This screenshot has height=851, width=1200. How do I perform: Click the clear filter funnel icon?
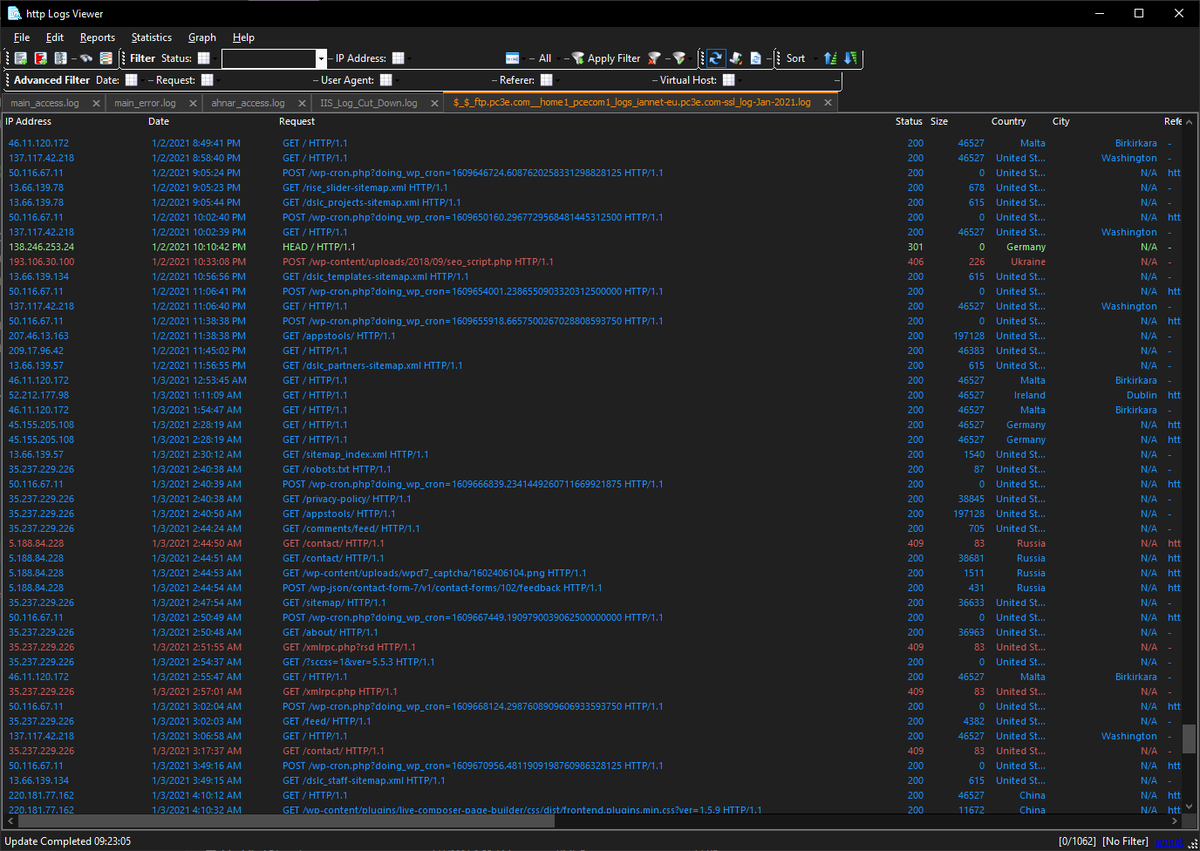point(653,58)
